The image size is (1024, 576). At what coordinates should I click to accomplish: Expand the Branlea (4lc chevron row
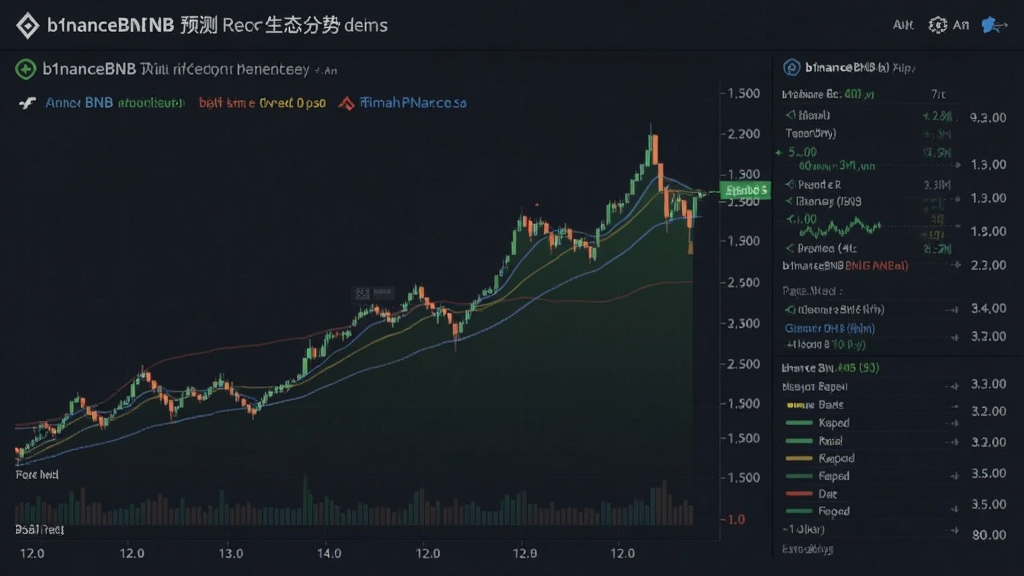coord(790,249)
